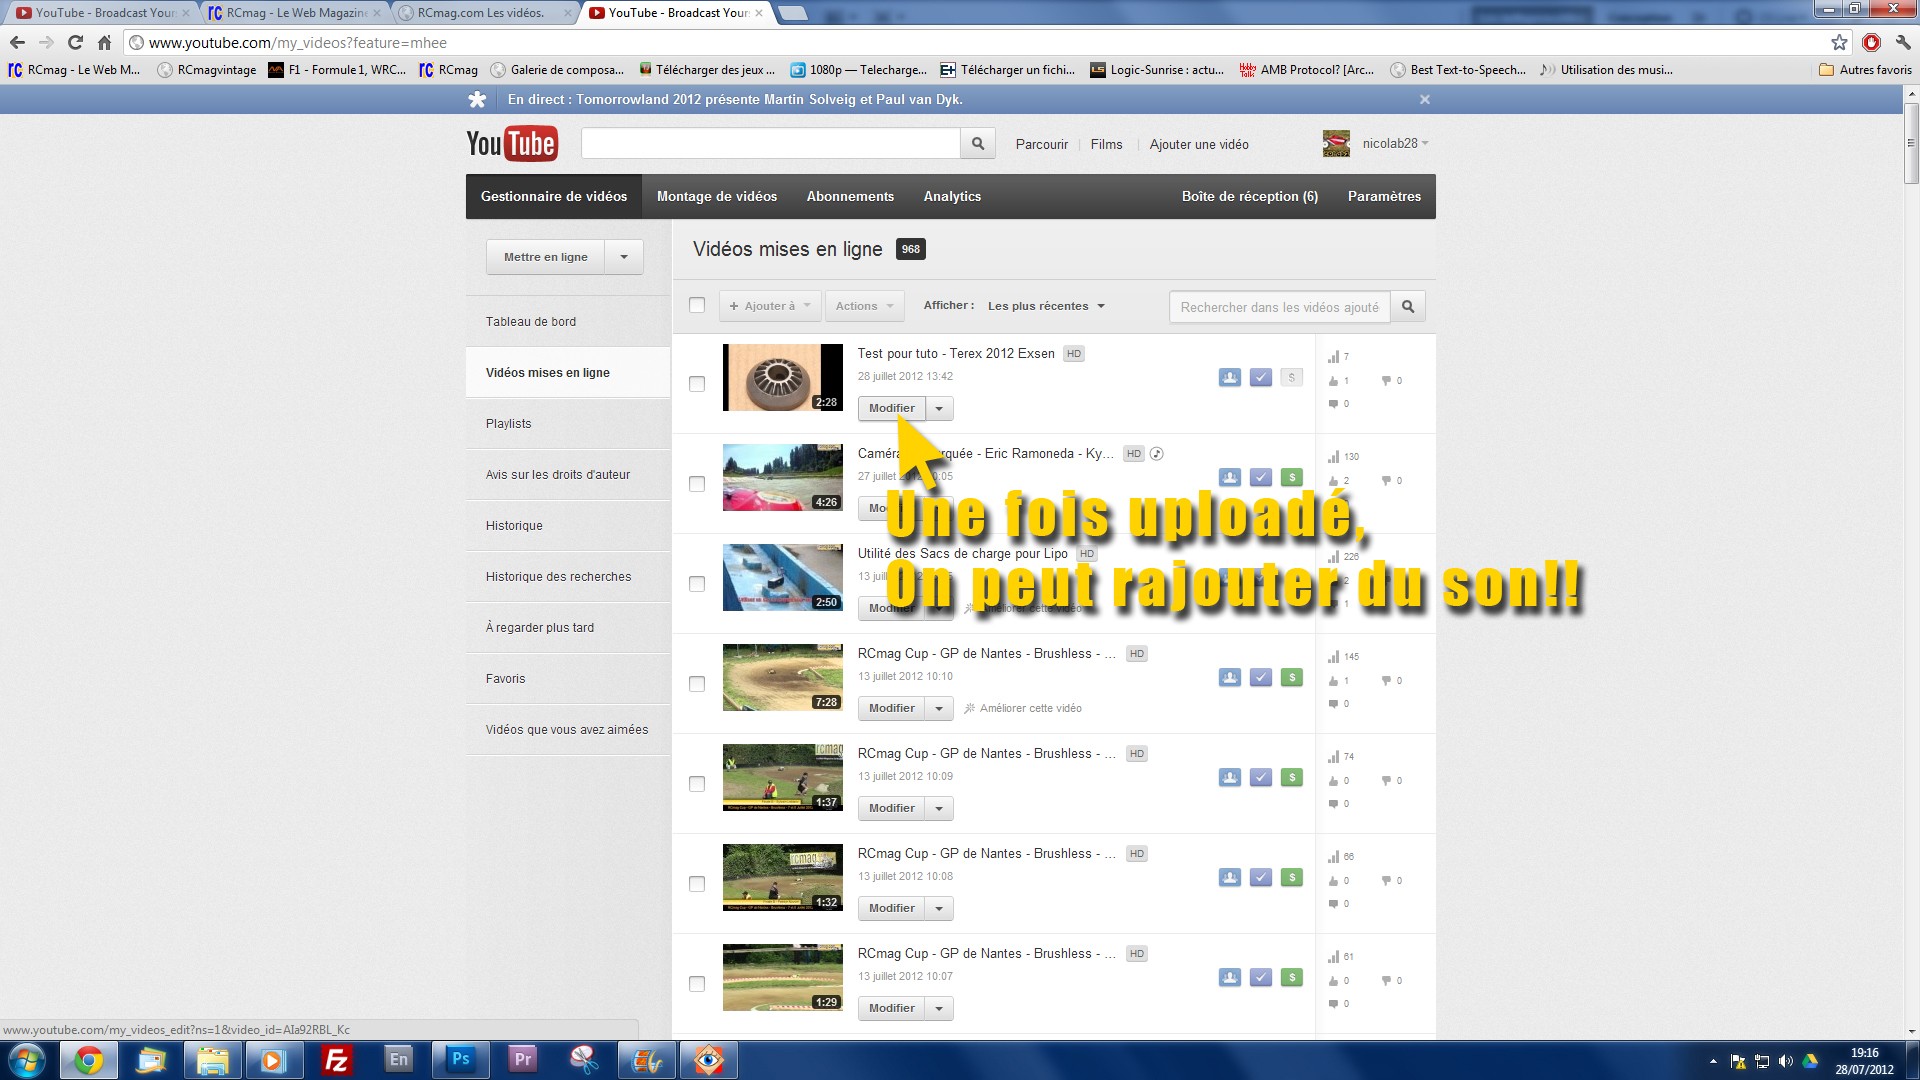Click the checkmark icon on the 1:37 video row
Image resolution: width=1920 pixels, height=1080 pixels.
point(1261,778)
